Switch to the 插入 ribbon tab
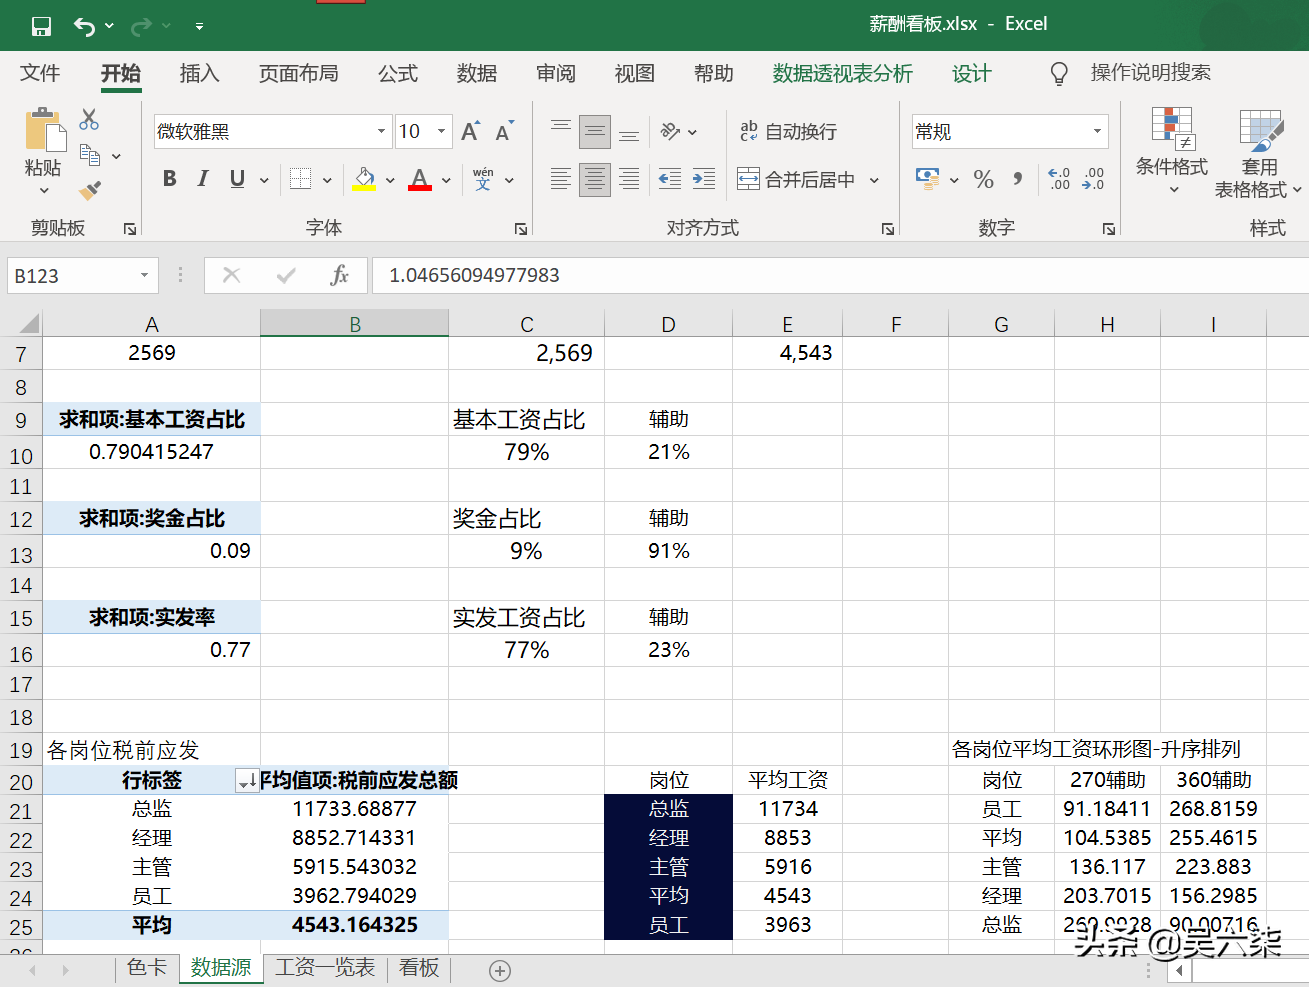The height and width of the screenshot is (987, 1309). (199, 73)
